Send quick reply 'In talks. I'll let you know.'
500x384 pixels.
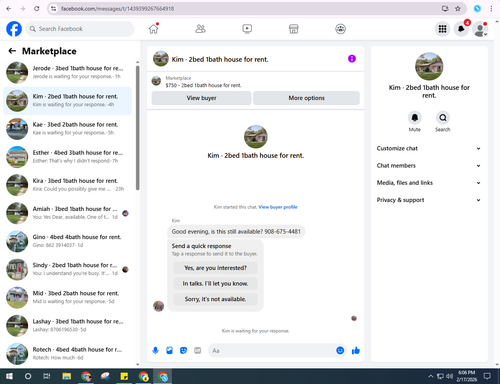pyautogui.click(x=215, y=284)
